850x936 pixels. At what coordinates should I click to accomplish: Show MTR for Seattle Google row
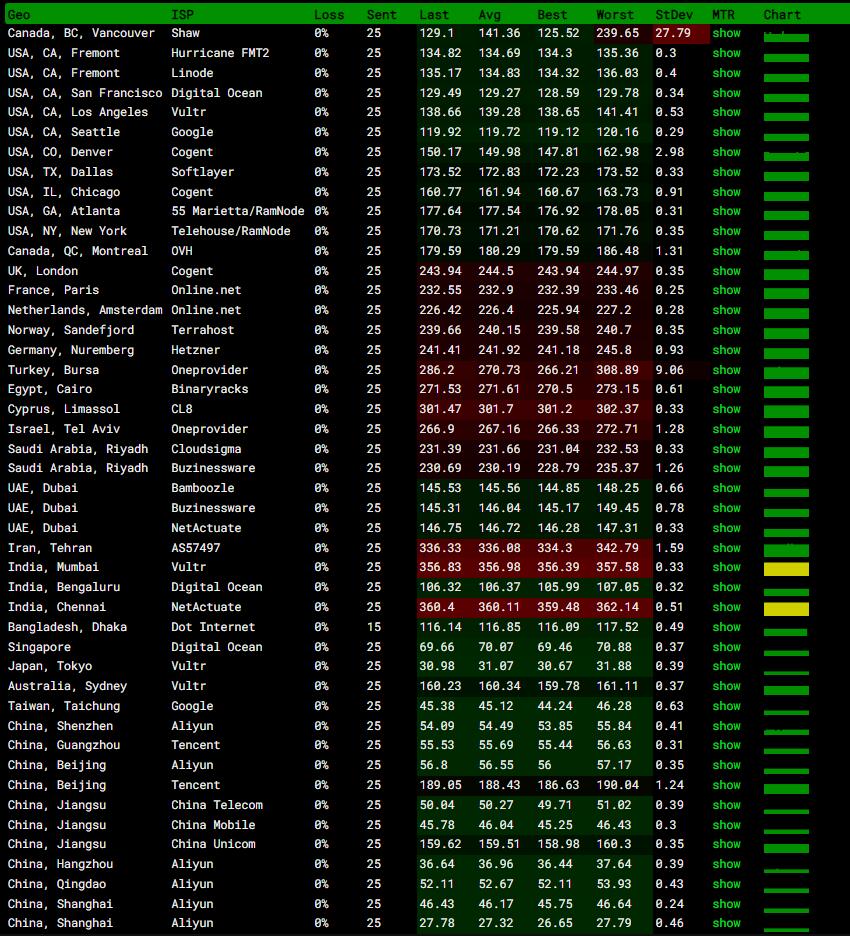(x=726, y=132)
